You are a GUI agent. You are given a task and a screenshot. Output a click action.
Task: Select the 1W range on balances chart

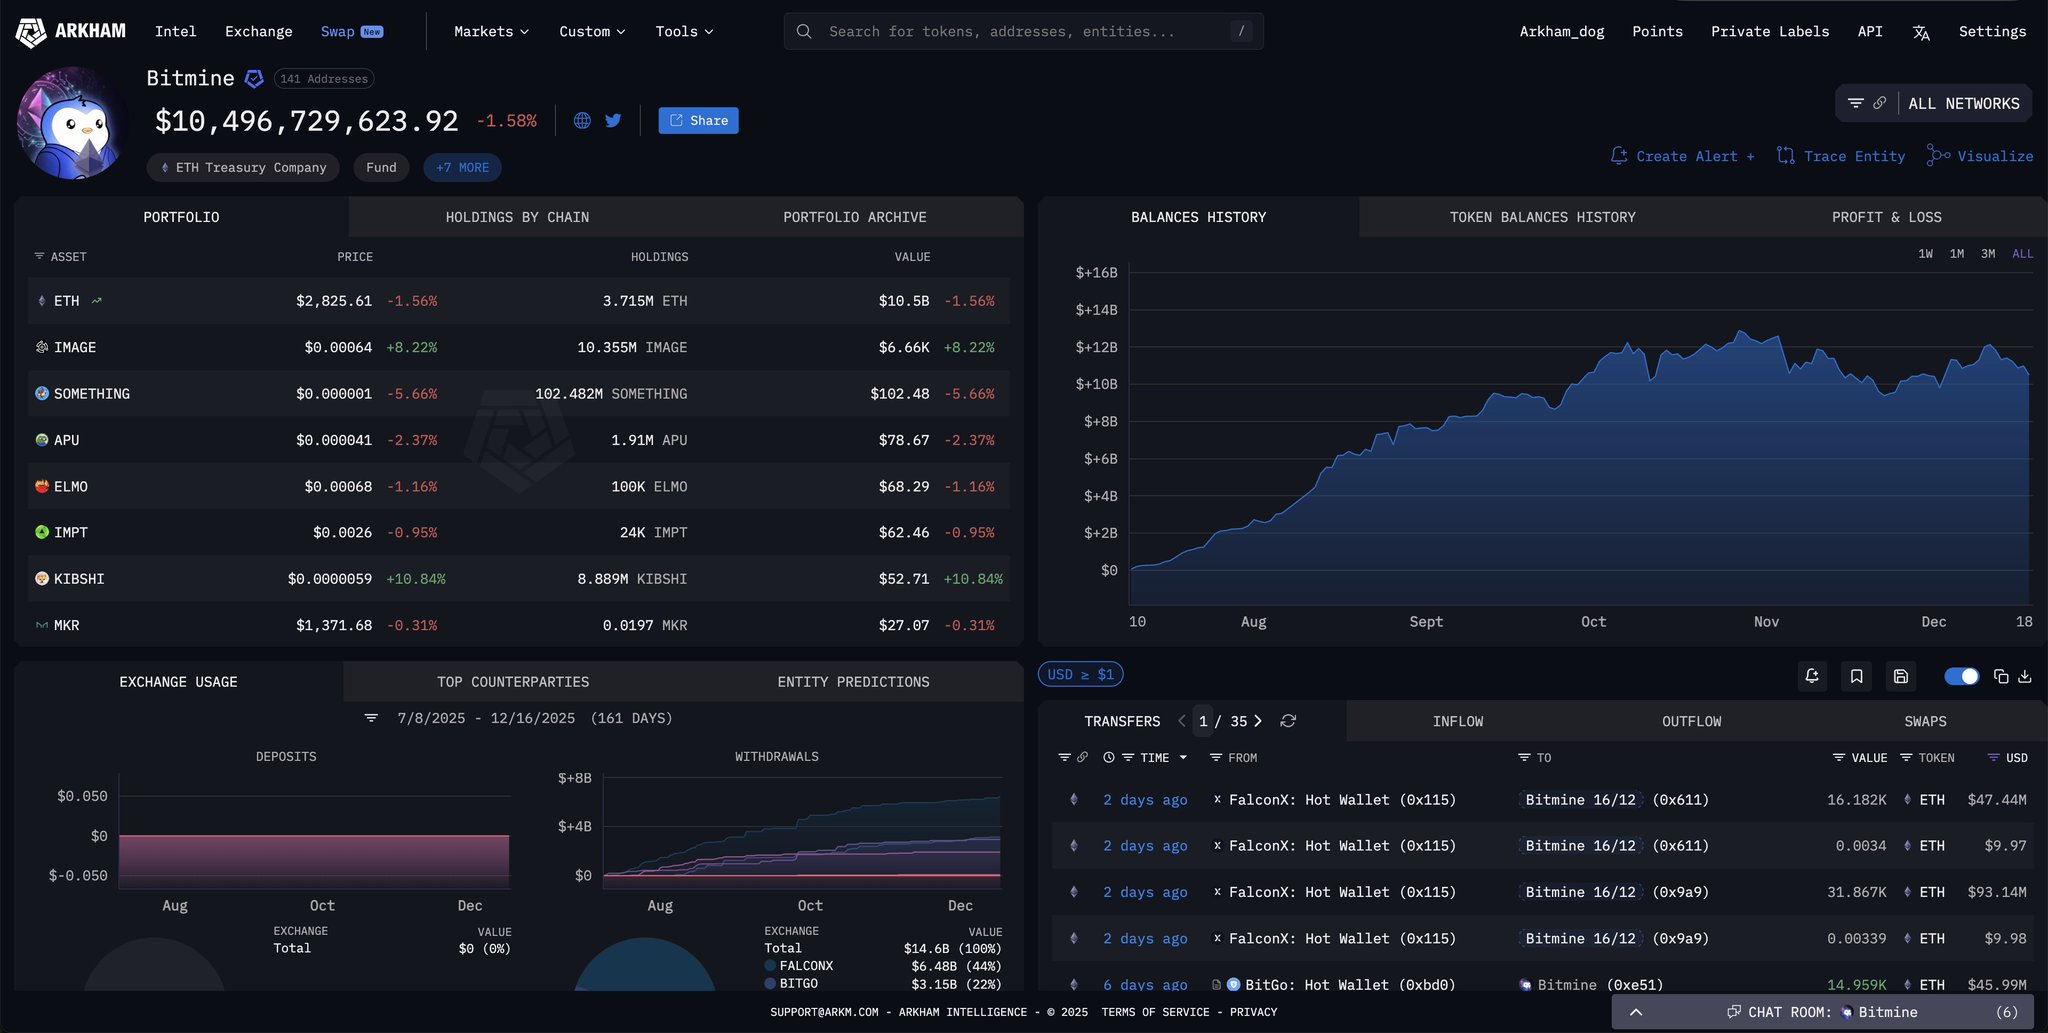point(1925,254)
